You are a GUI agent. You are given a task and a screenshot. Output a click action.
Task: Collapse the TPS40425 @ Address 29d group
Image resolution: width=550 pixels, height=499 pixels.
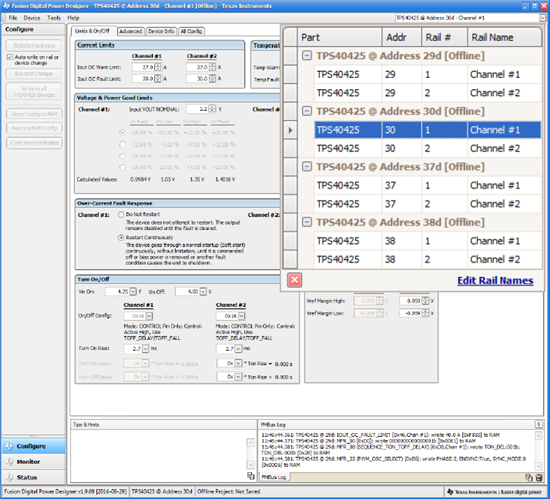coord(307,56)
